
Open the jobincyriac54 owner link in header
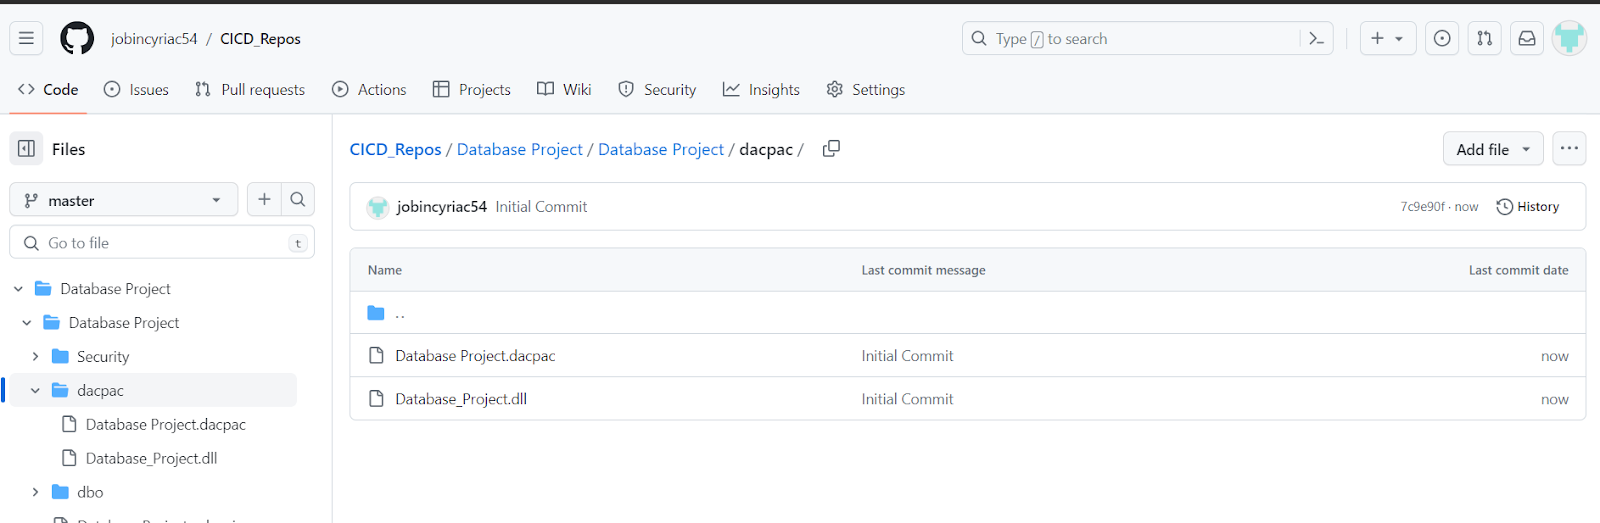[x=154, y=38]
